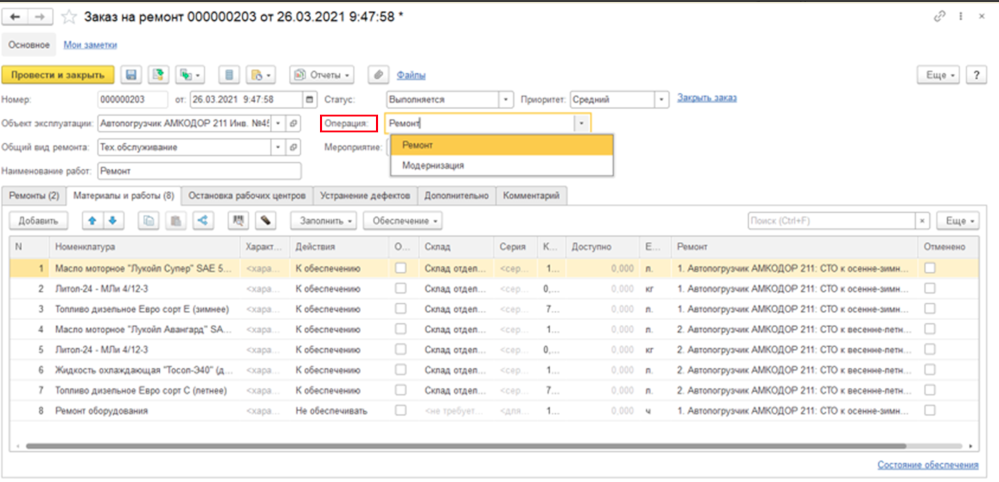The image size is (999, 482).
Task: Clear the search field with x icon
Action: click(924, 220)
